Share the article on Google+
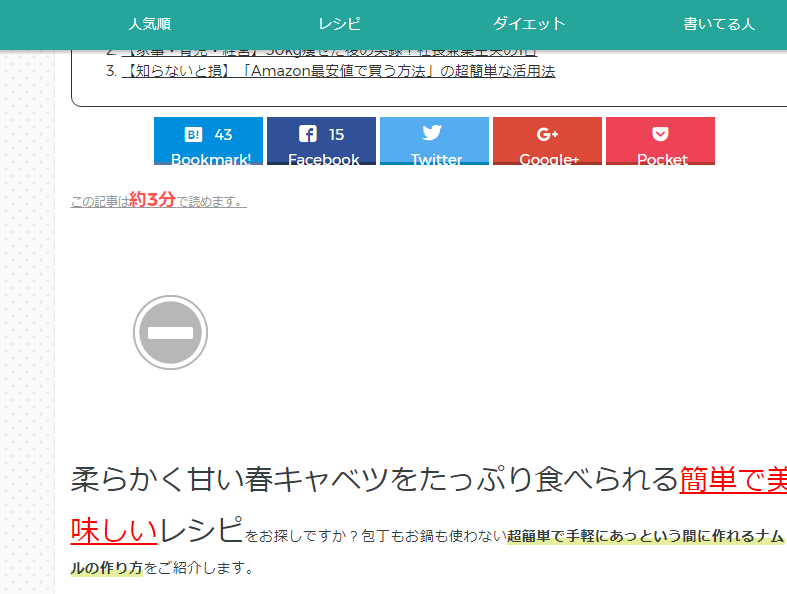Viewport: 787px width, 594px height. [x=547, y=141]
